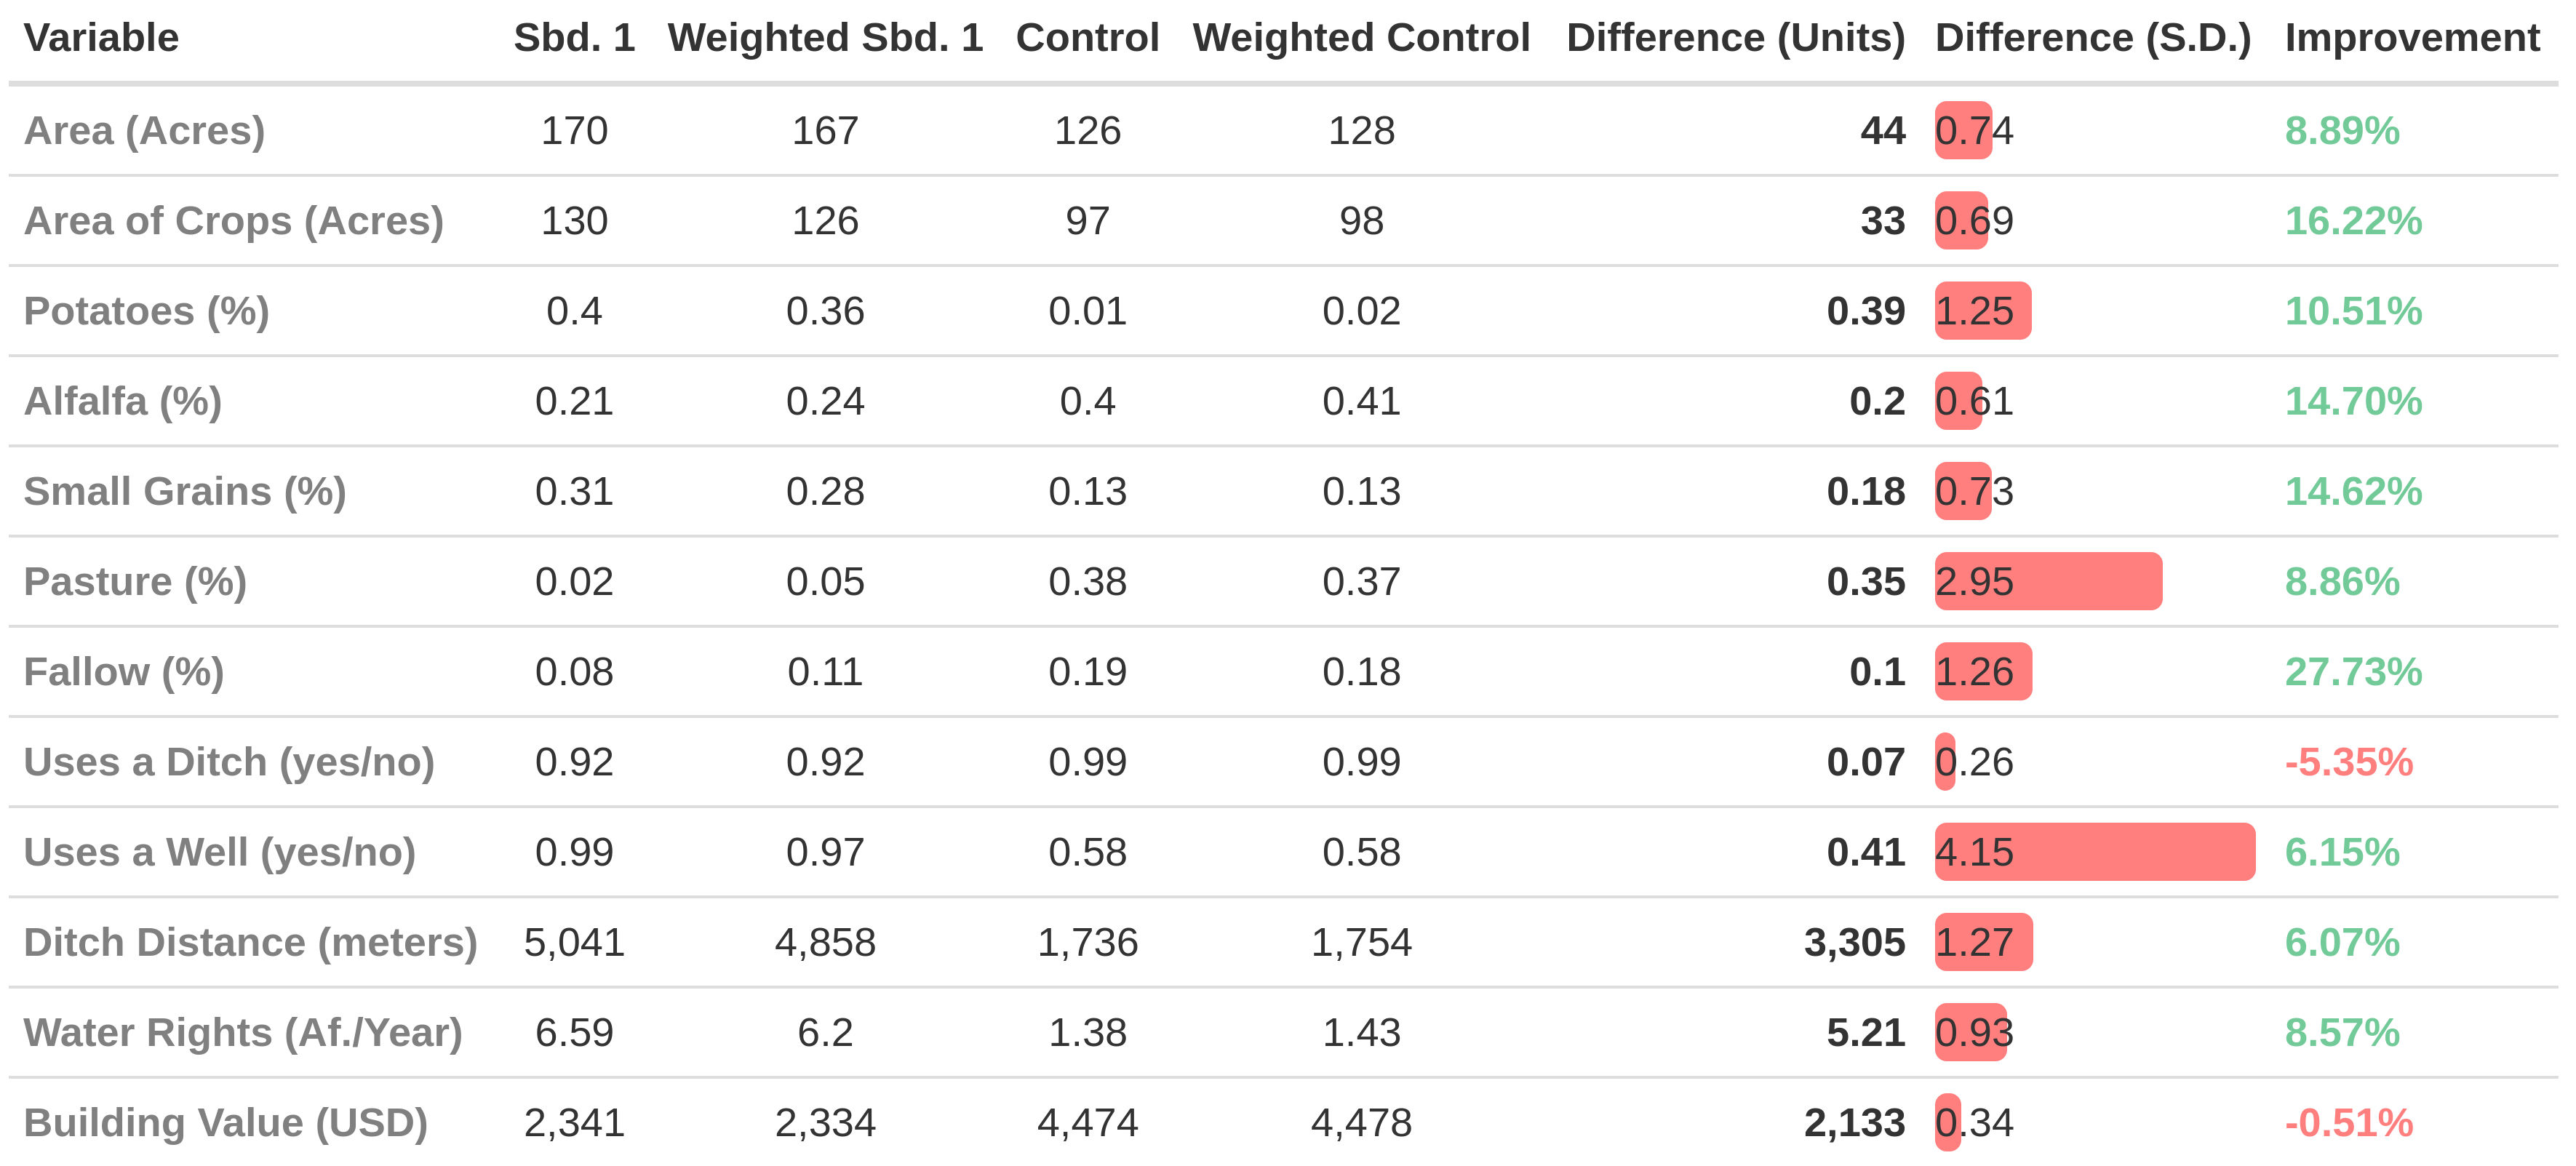This screenshot has width=2576, height=1166.
Task: Click the 3,305 difference units cell
Action: (1854, 942)
